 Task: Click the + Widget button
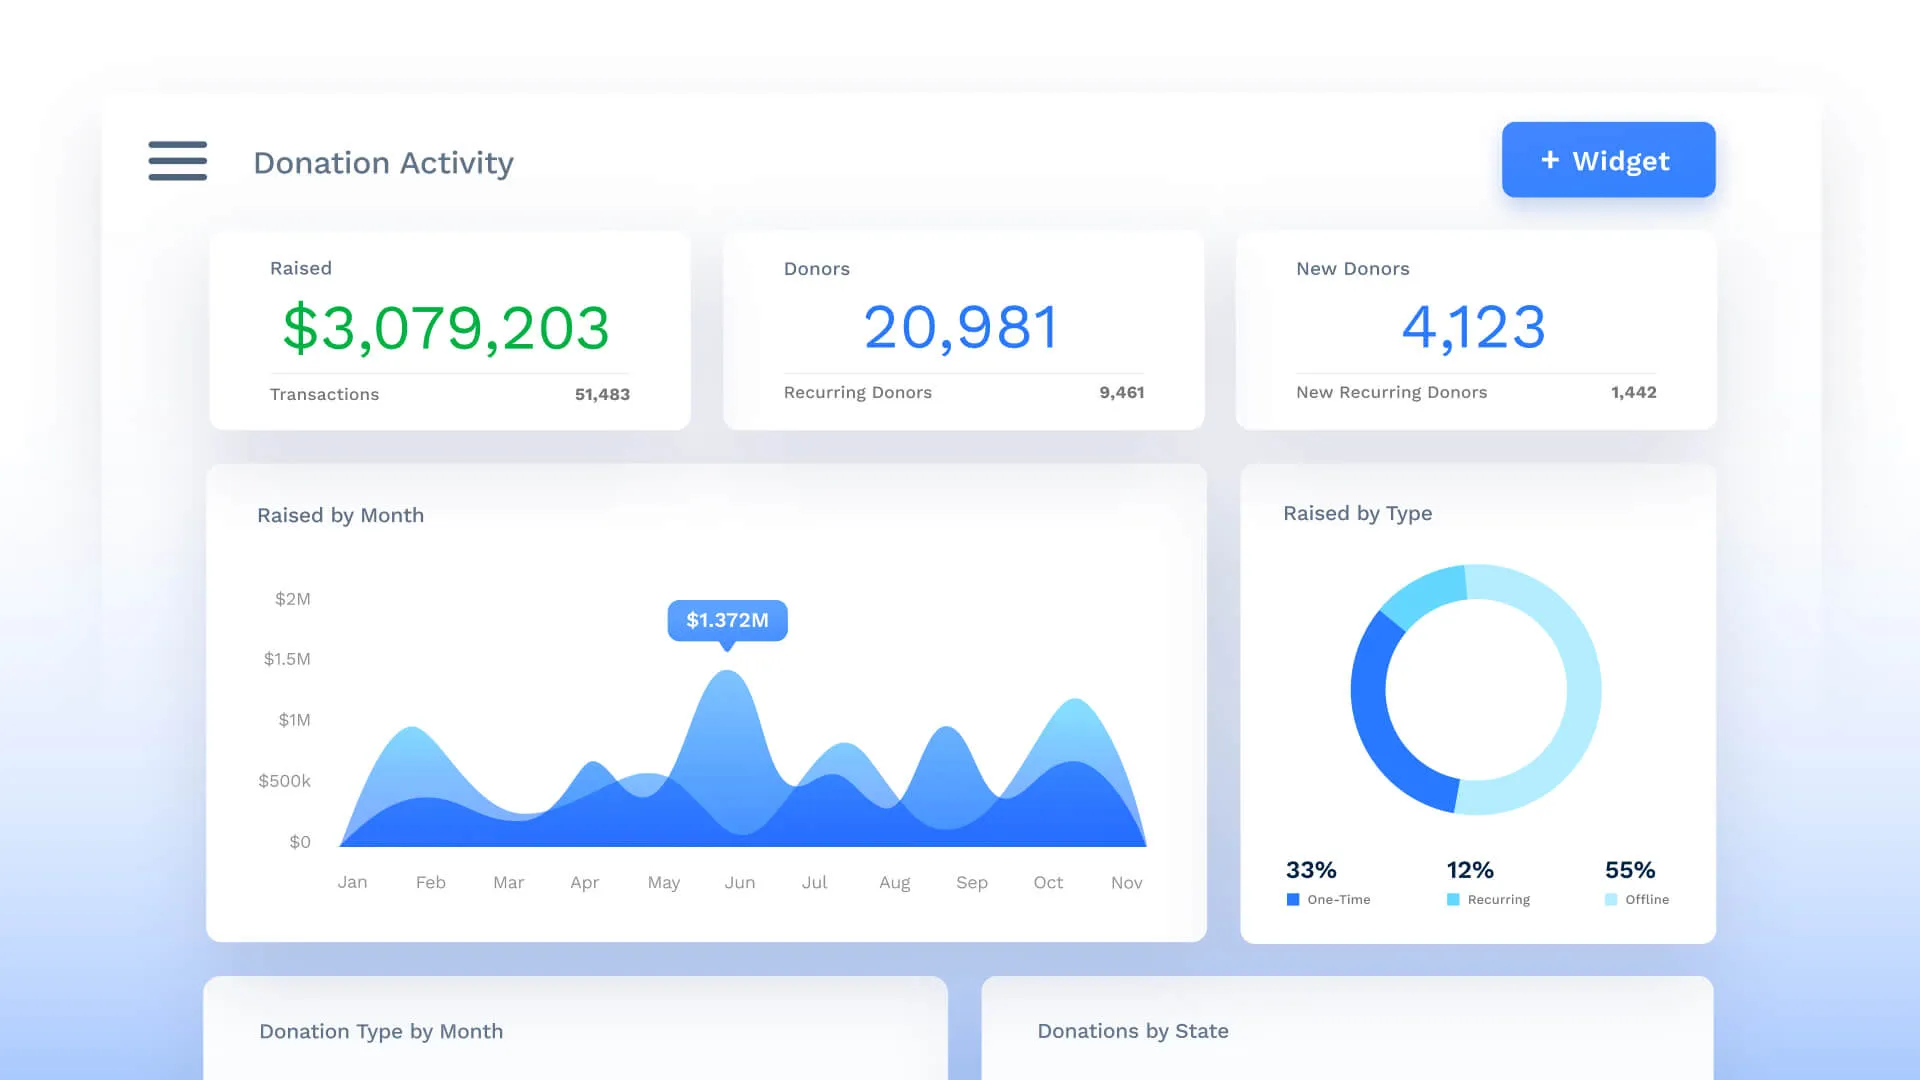[x=1608, y=160]
